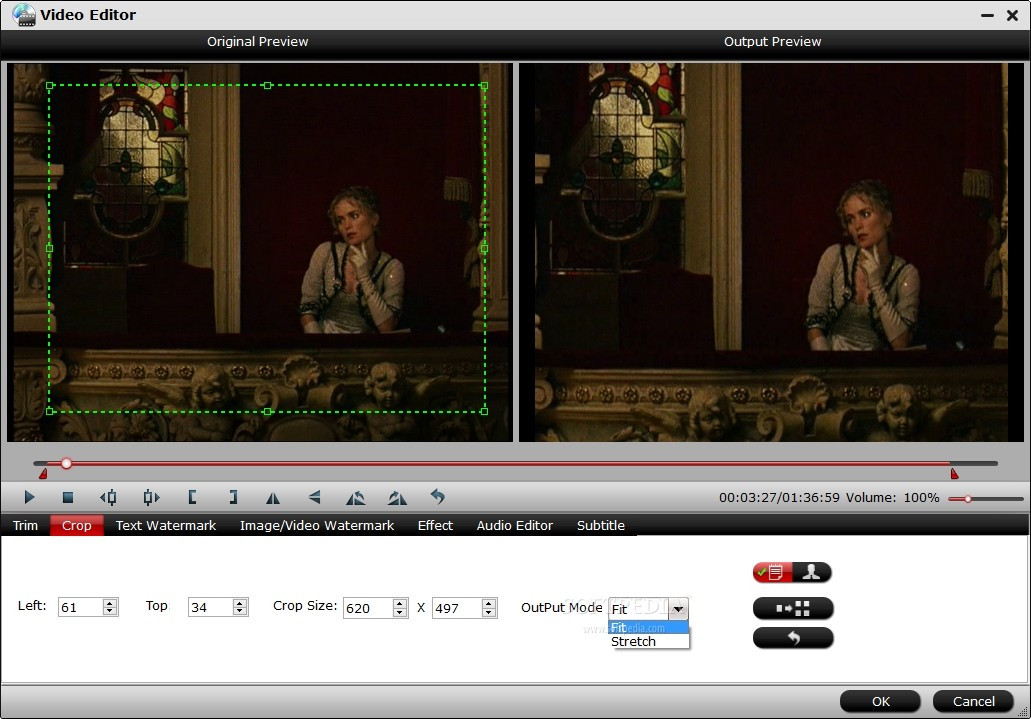Select the top-center crop handle
Screen dimensions: 1031x719
(267, 86)
